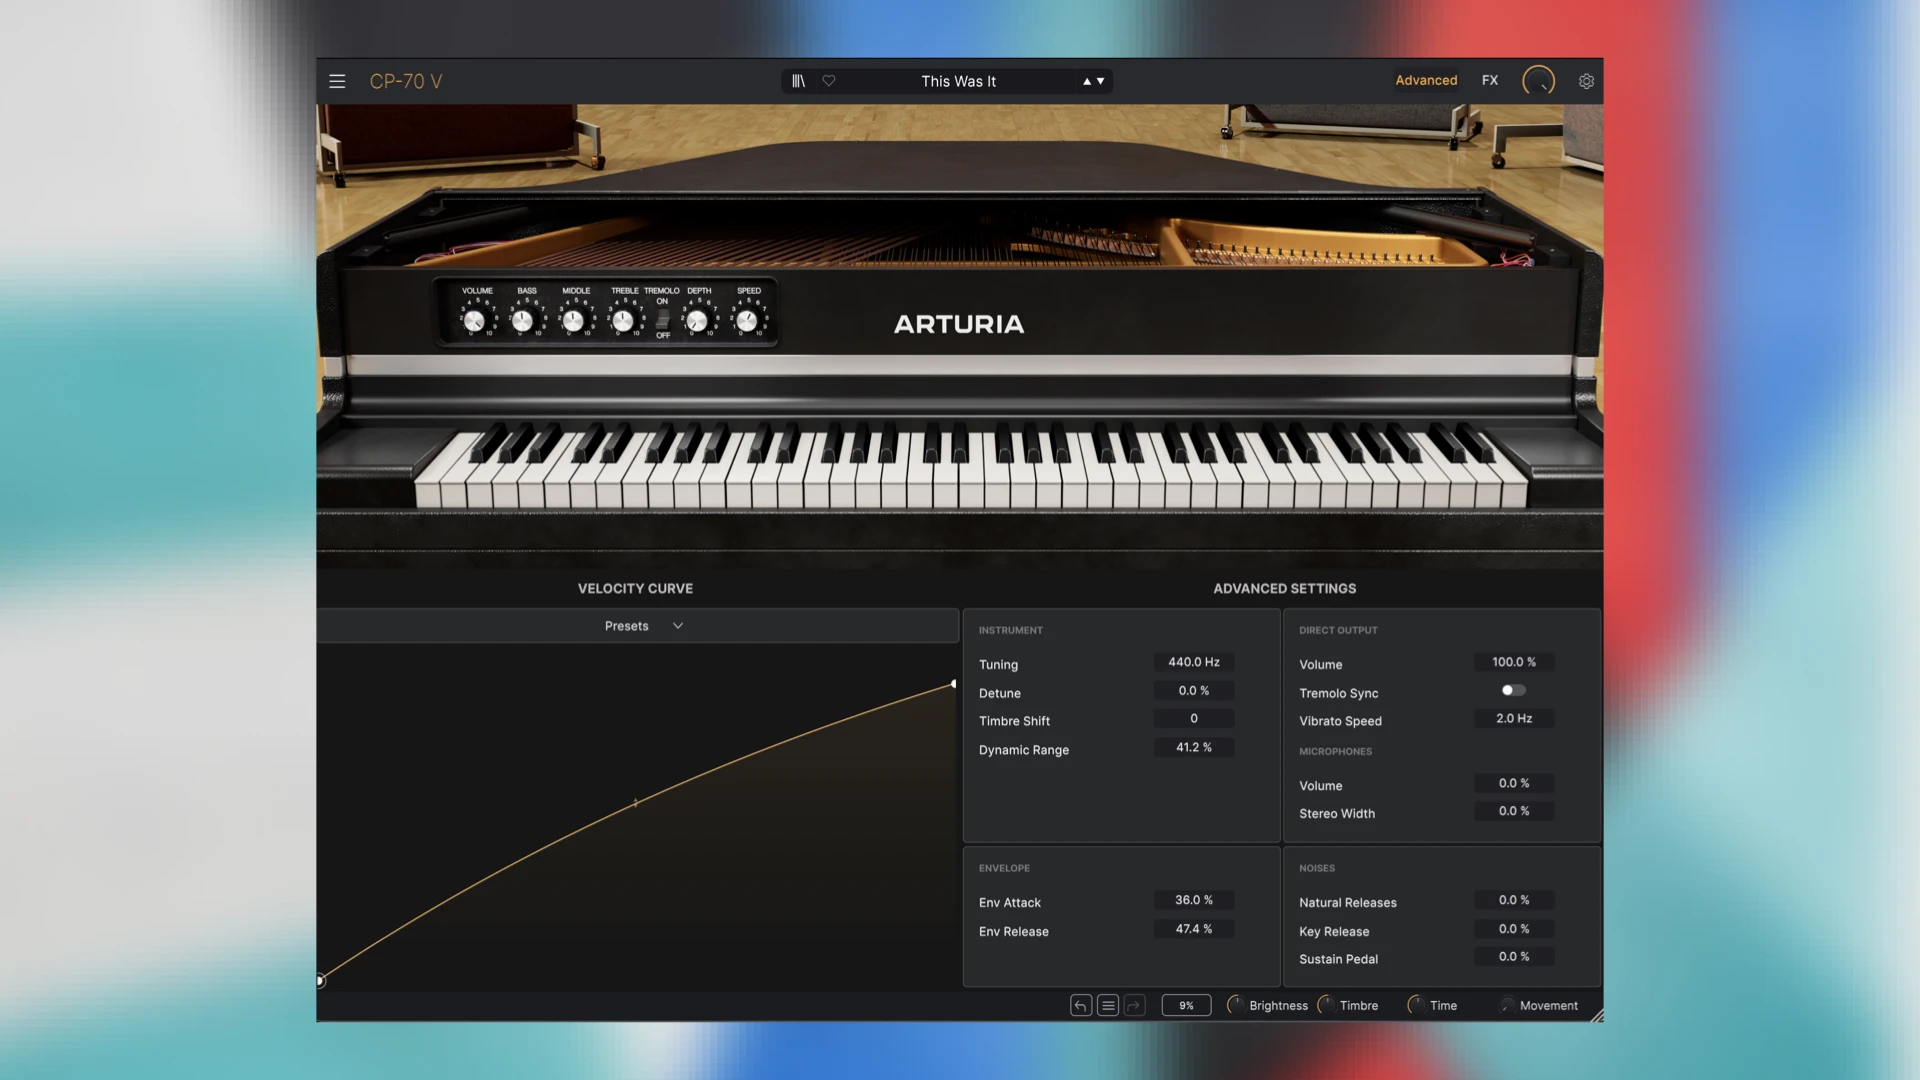Screen dimensions: 1920x1080
Task: Click the Time macro knob
Action: 1416,1005
